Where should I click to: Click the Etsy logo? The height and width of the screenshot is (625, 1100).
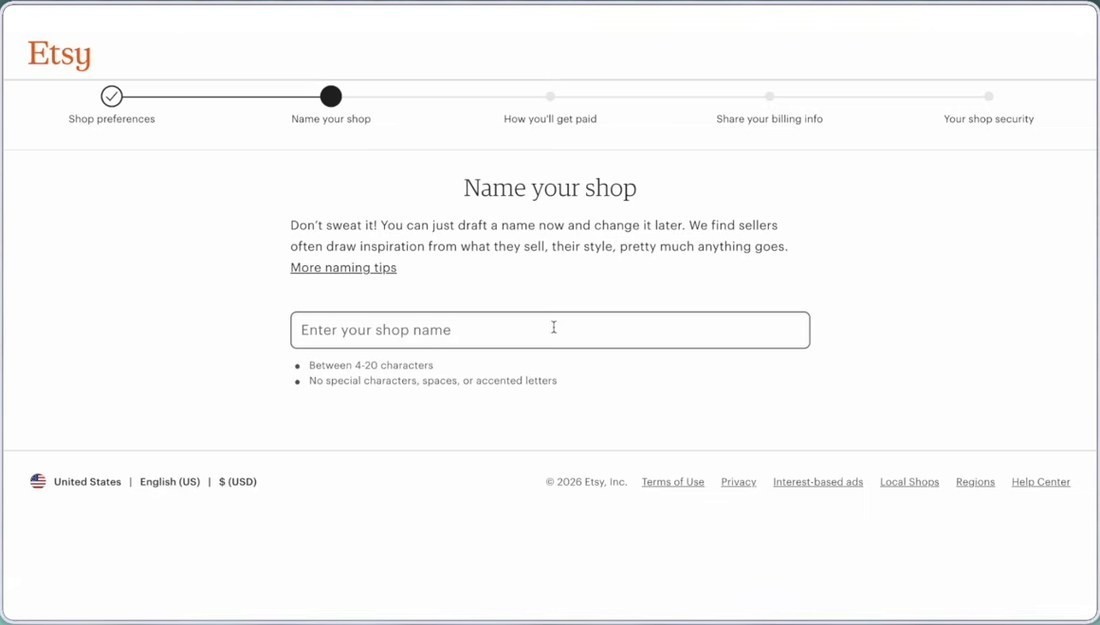[60, 55]
